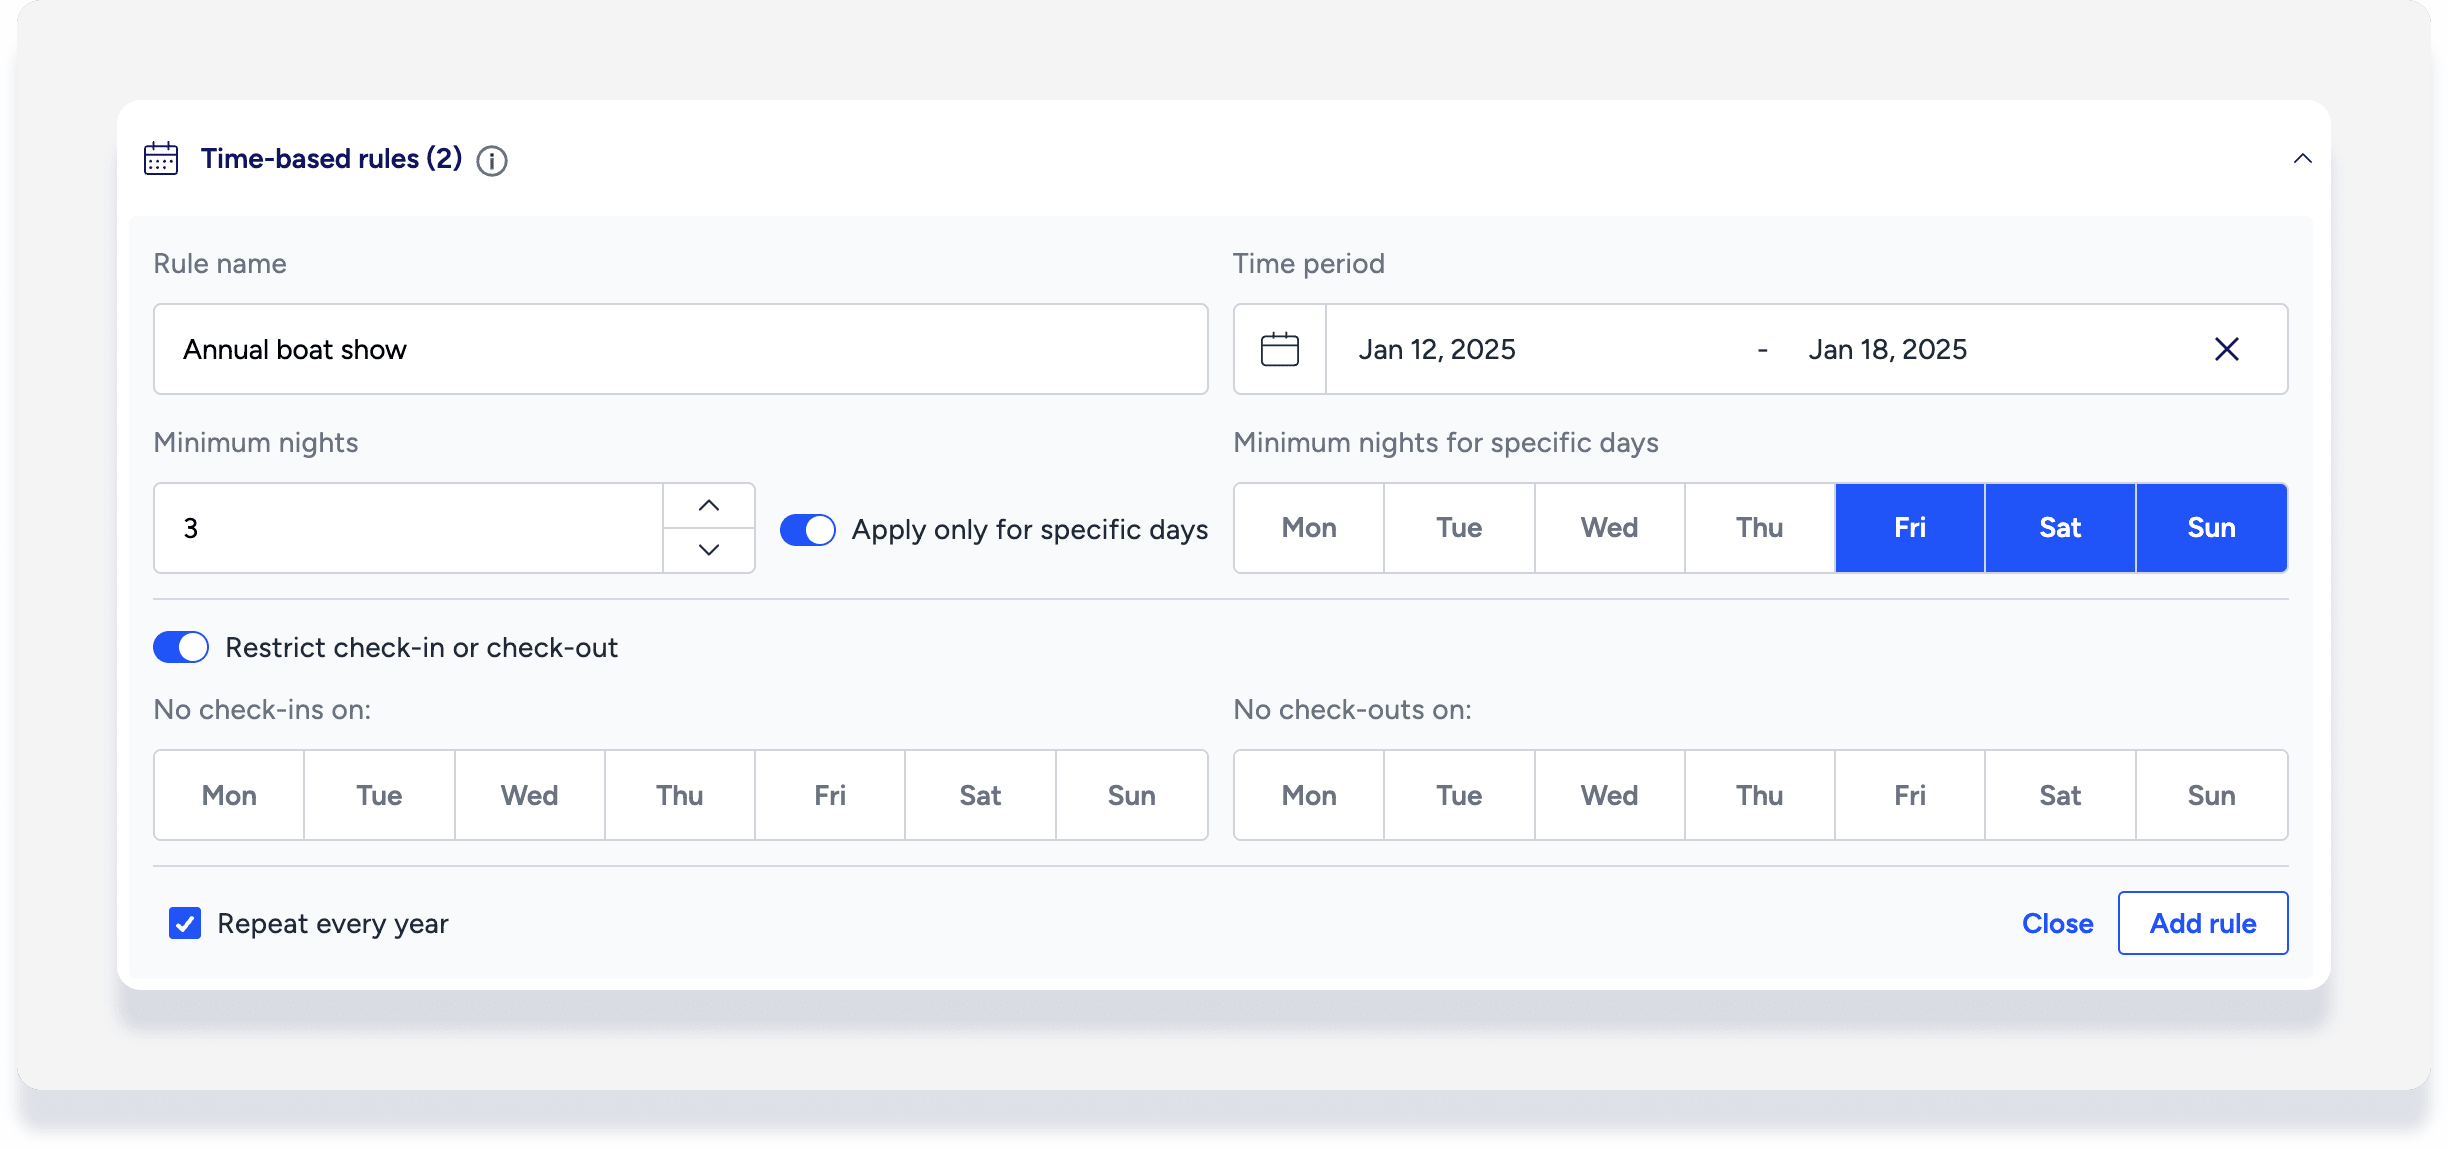Select Sun under No check-outs on
The width and height of the screenshot is (2448, 1149).
point(2211,795)
